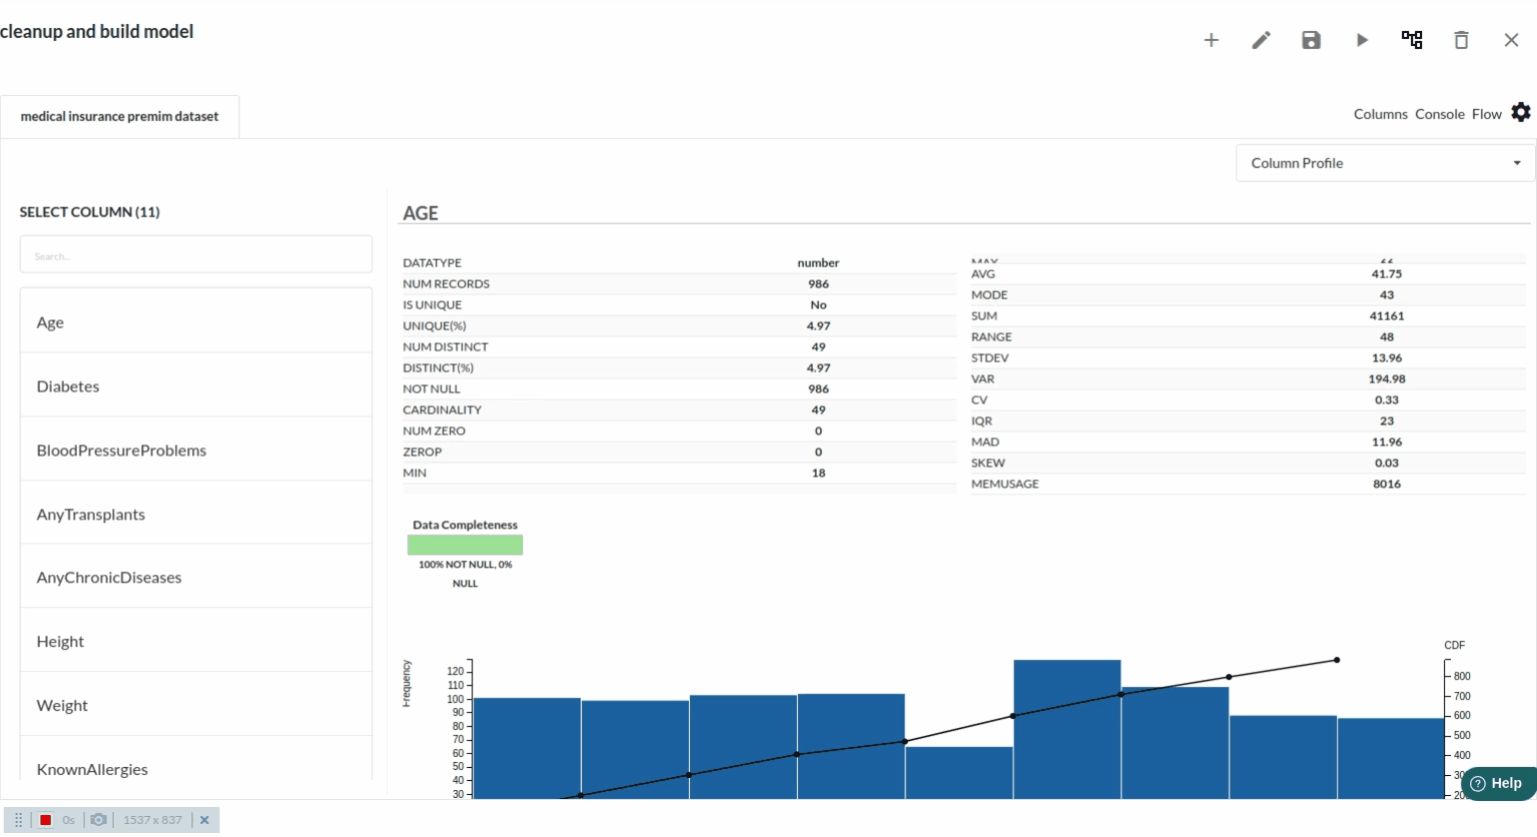Open settings with the gear icon
The width and height of the screenshot is (1537, 837).
[1521, 112]
